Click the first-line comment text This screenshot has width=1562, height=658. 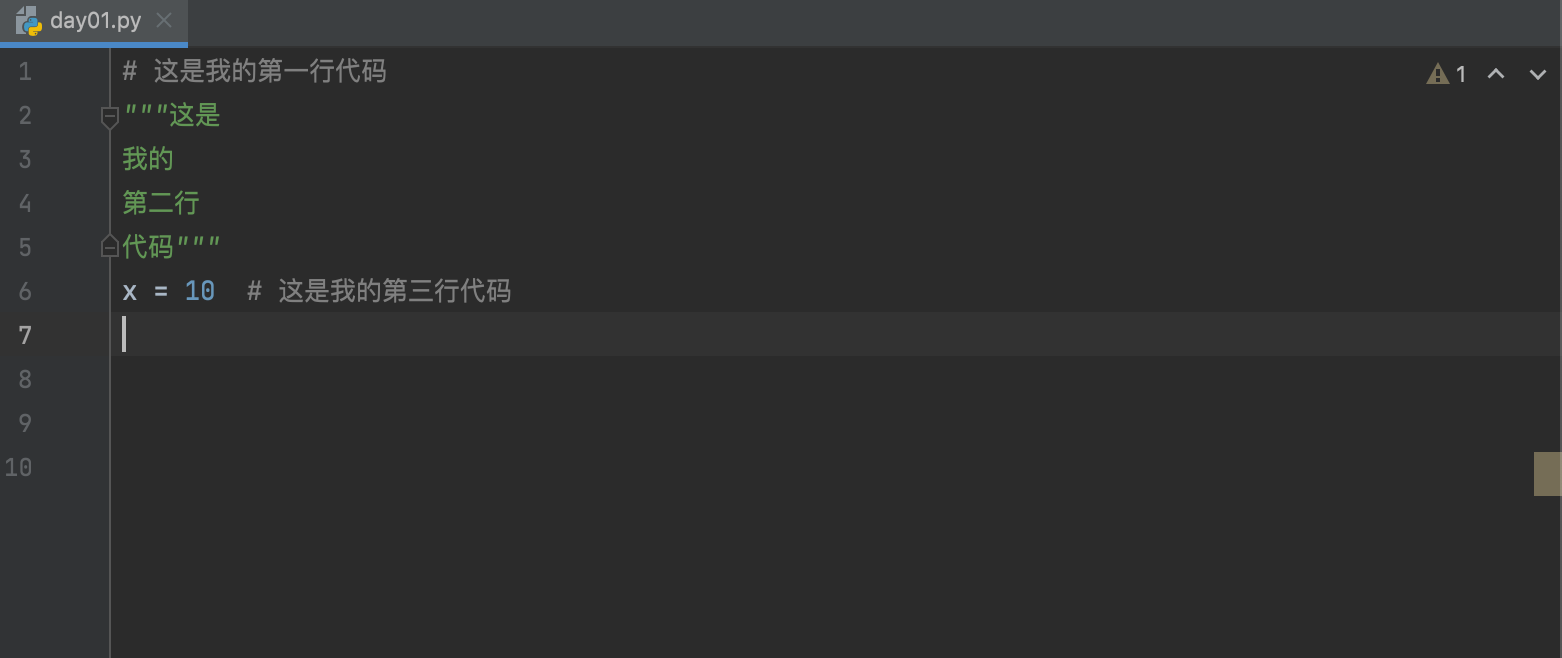tap(254, 72)
